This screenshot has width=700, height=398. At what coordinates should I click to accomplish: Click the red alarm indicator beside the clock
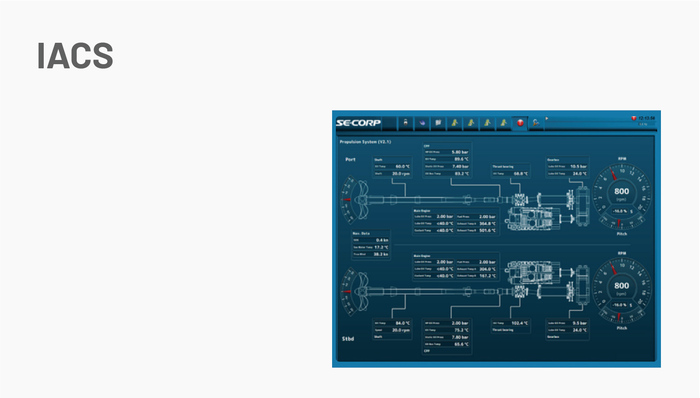click(633, 118)
